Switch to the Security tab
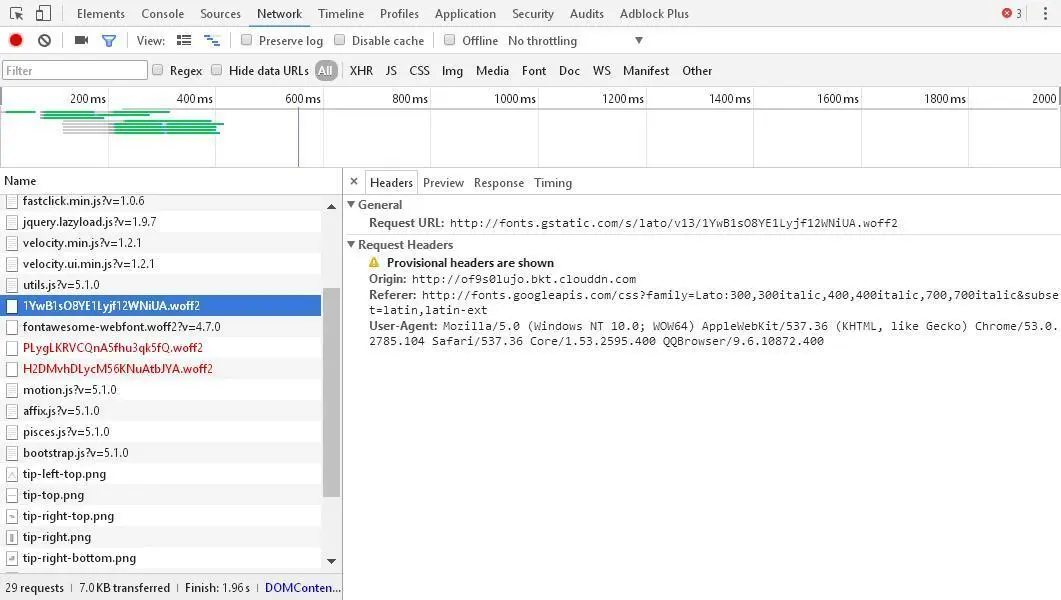This screenshot has height=600, width=1061. point(533,14)
